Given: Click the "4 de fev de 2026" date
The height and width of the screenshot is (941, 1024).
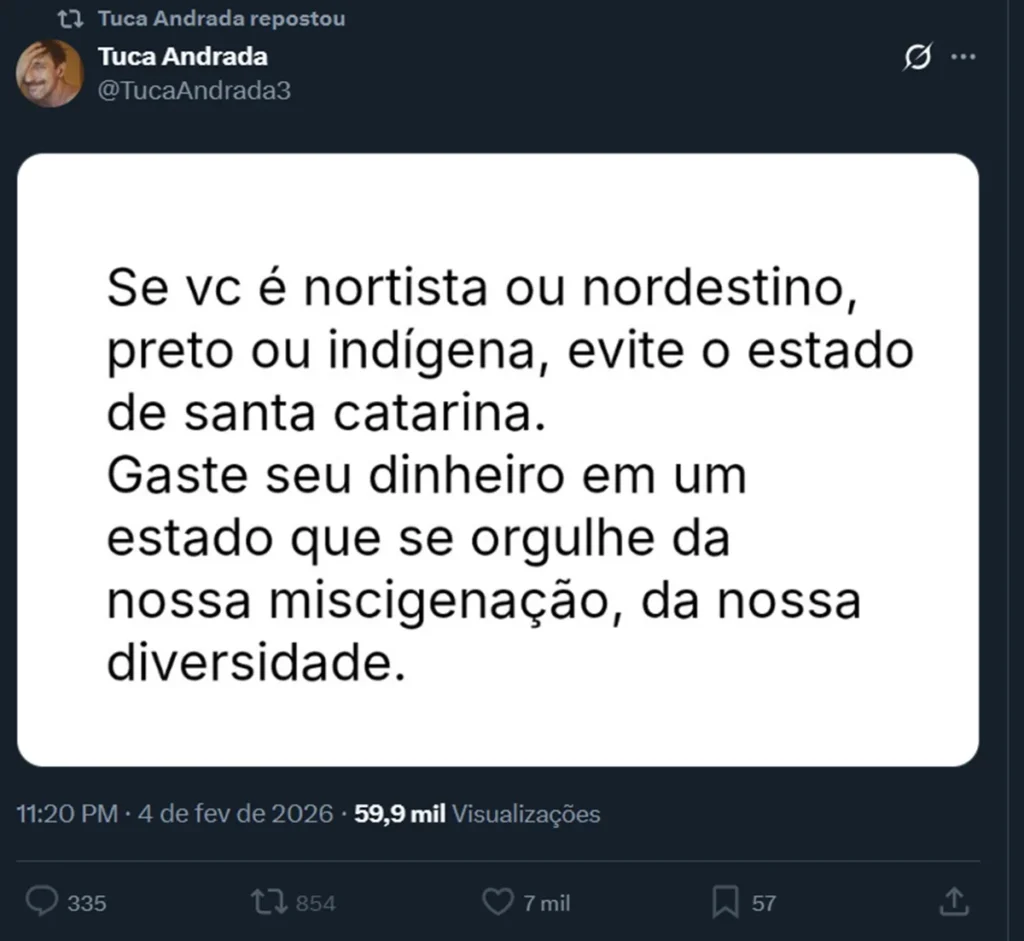Looking at the screenshot, I should tap(234, 814).
